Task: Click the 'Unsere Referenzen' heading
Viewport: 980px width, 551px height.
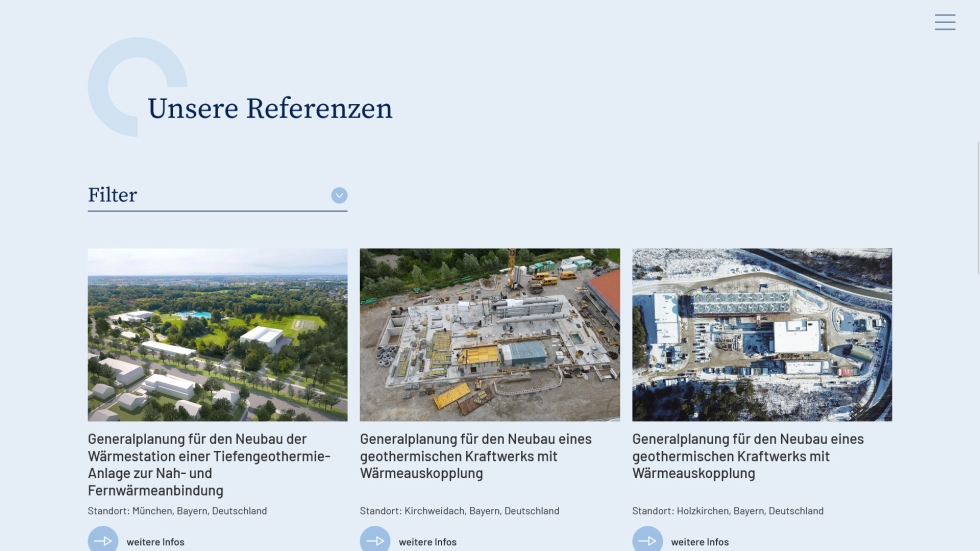Action: (270, 108)
